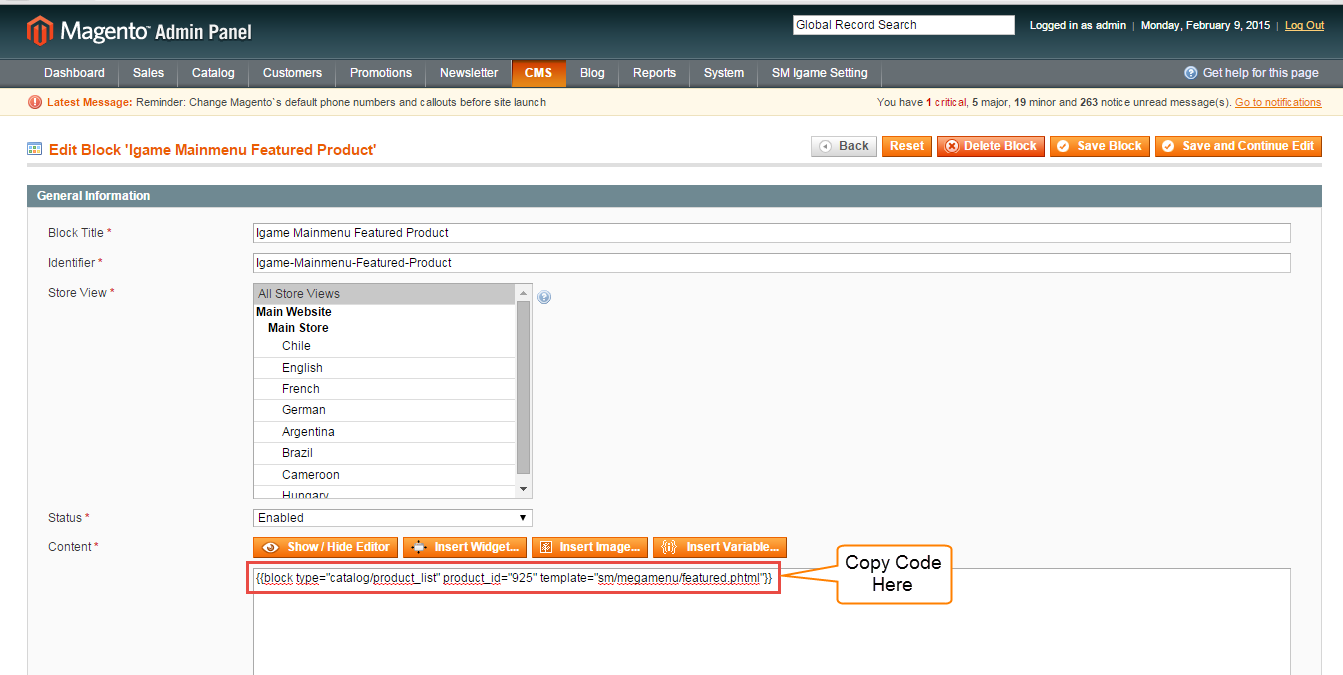
Task: Open the Blog menu
Action: (x=592, y=73)
